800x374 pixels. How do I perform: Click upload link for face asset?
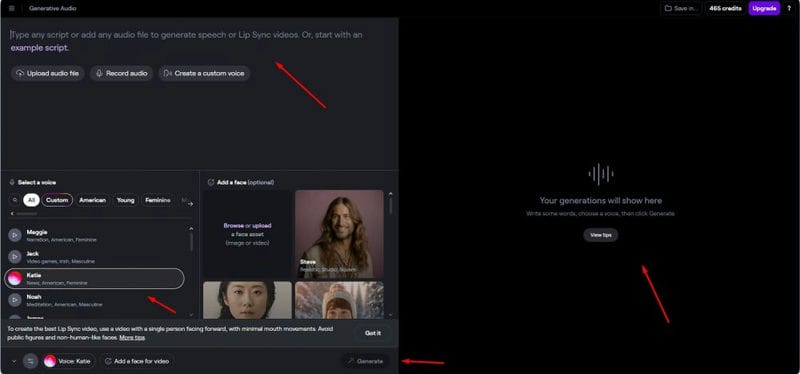click(x=262, y=226)
